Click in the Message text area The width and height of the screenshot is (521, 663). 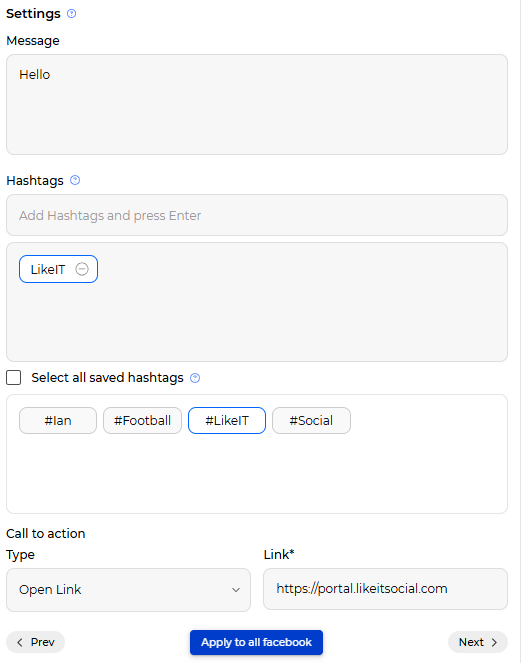click(257, 104)
